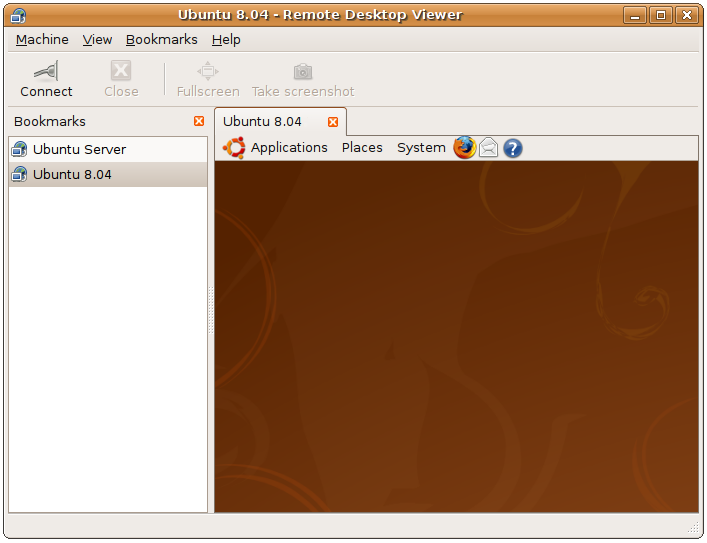Screen dimensions: 707x543
Task: Open the Machine menu
Action: tap(42, 40)
